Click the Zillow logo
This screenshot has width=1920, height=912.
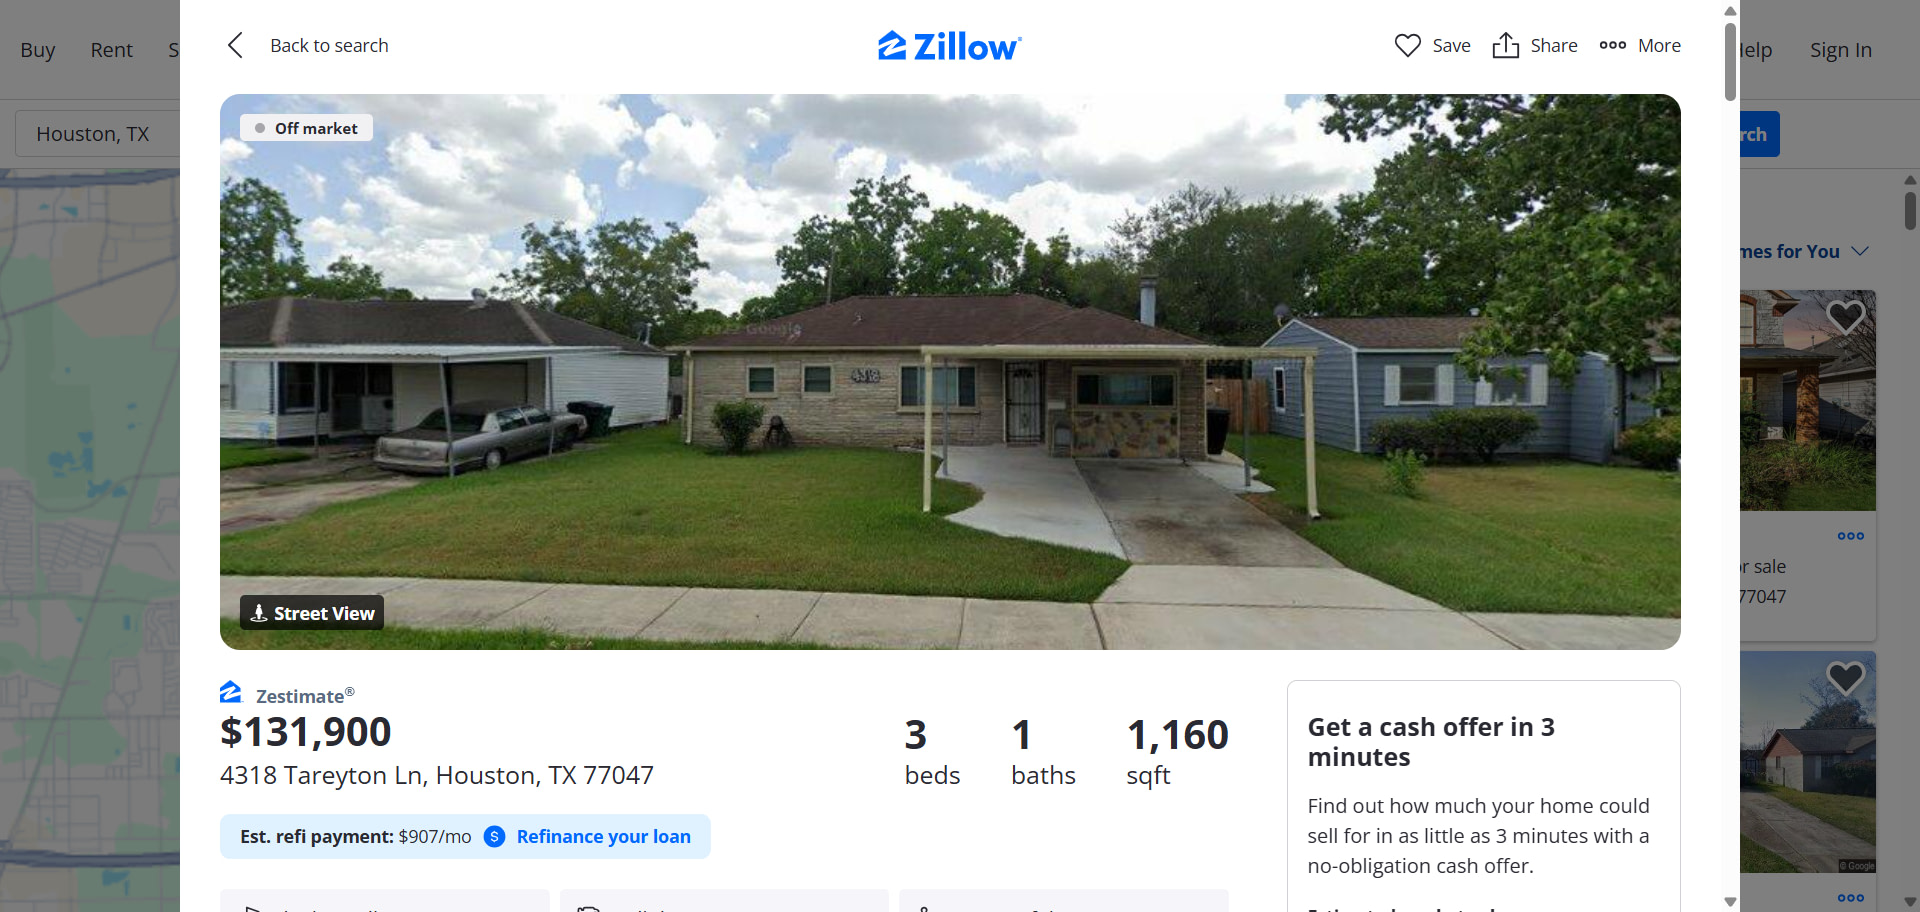coord(950,46)
